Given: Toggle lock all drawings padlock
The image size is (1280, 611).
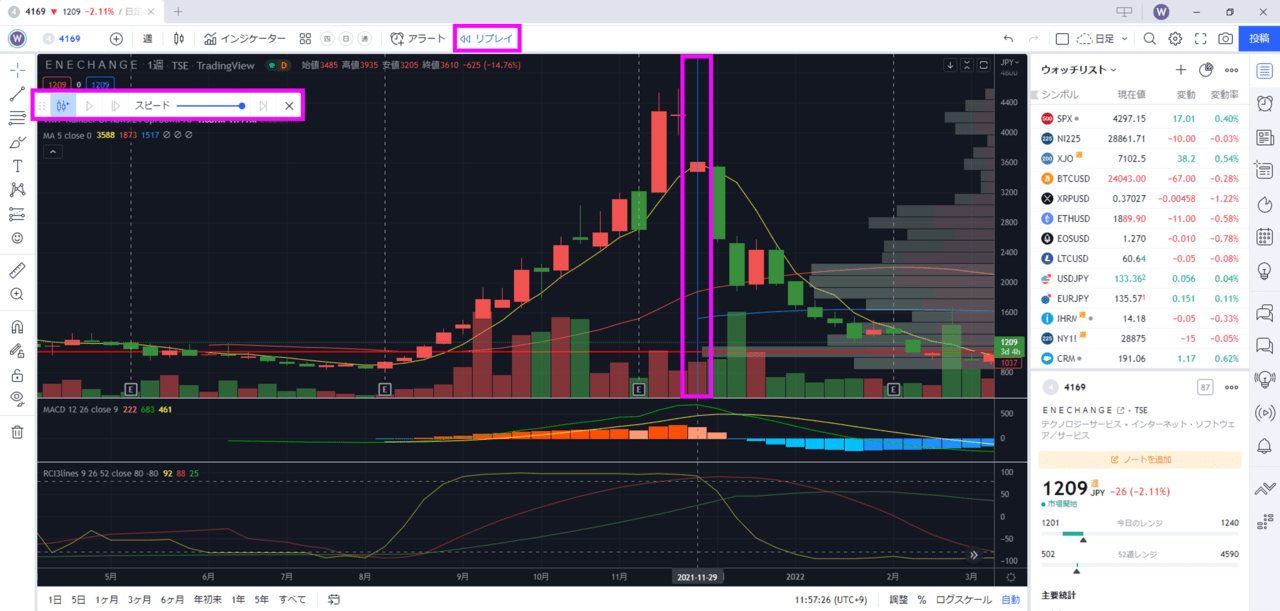Looking at the screenshot, I should coord(17,375).
